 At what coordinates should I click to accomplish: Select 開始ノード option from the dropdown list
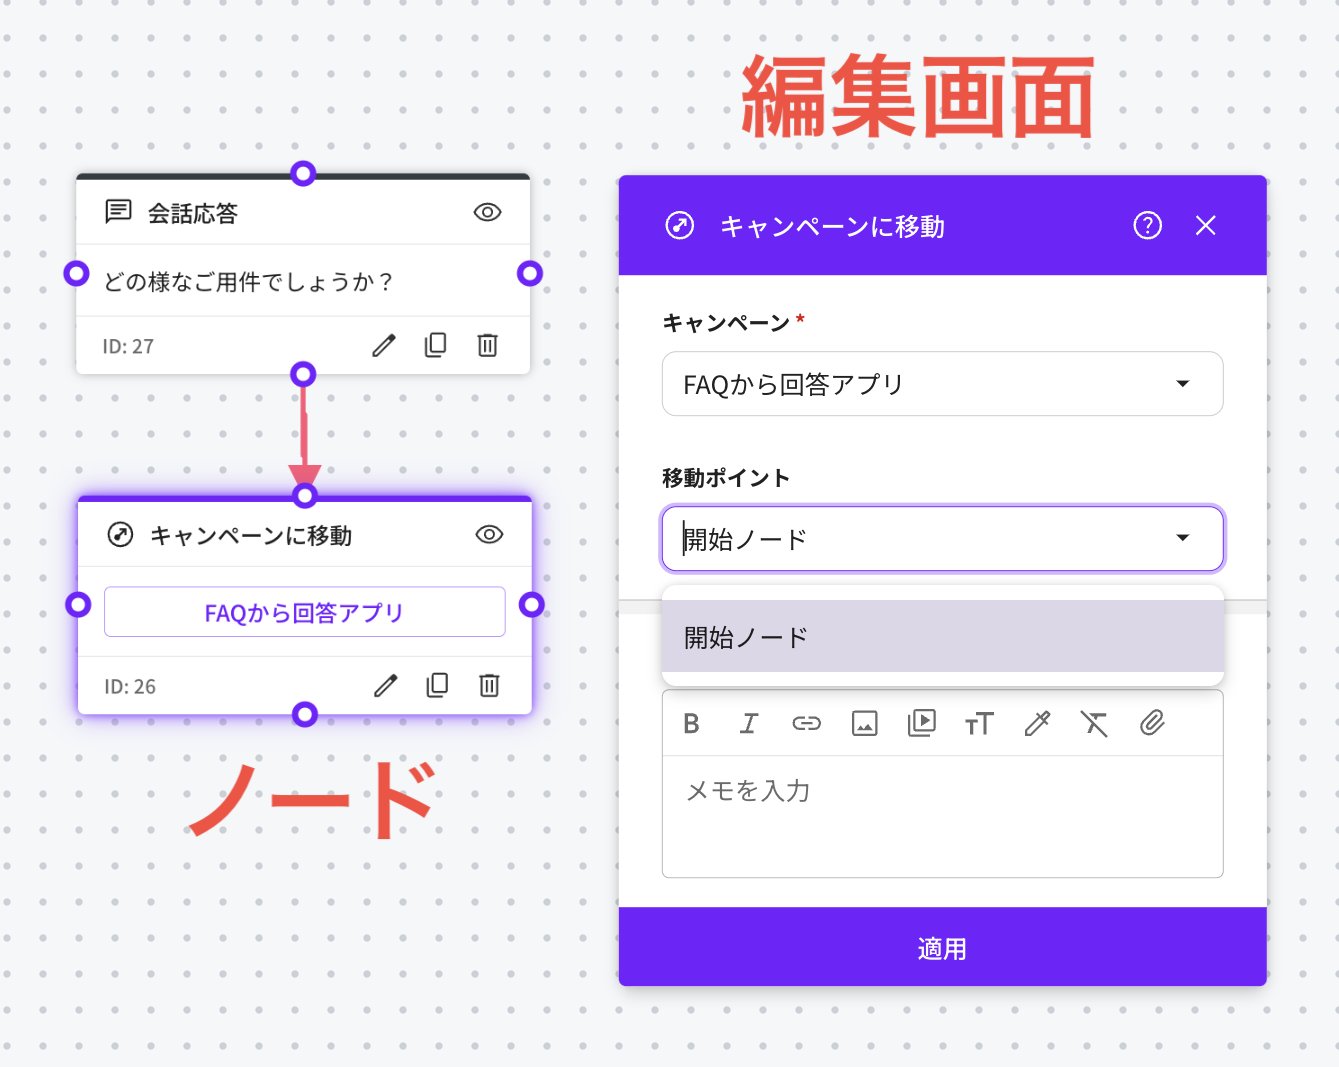click(942, 637)
